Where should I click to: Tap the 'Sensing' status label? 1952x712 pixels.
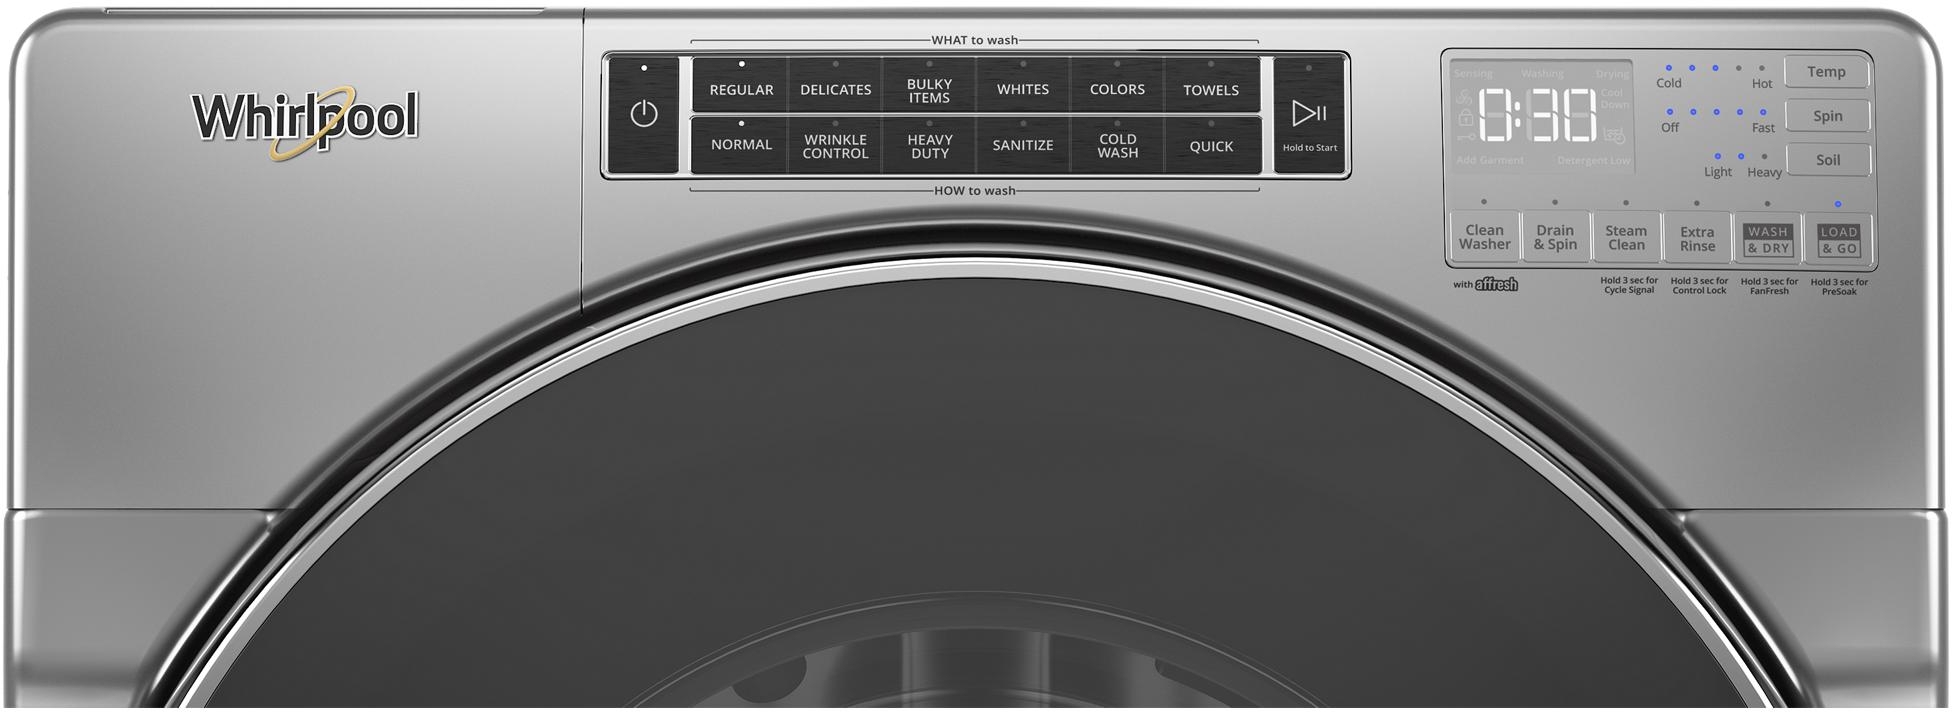coord(1473,74)
